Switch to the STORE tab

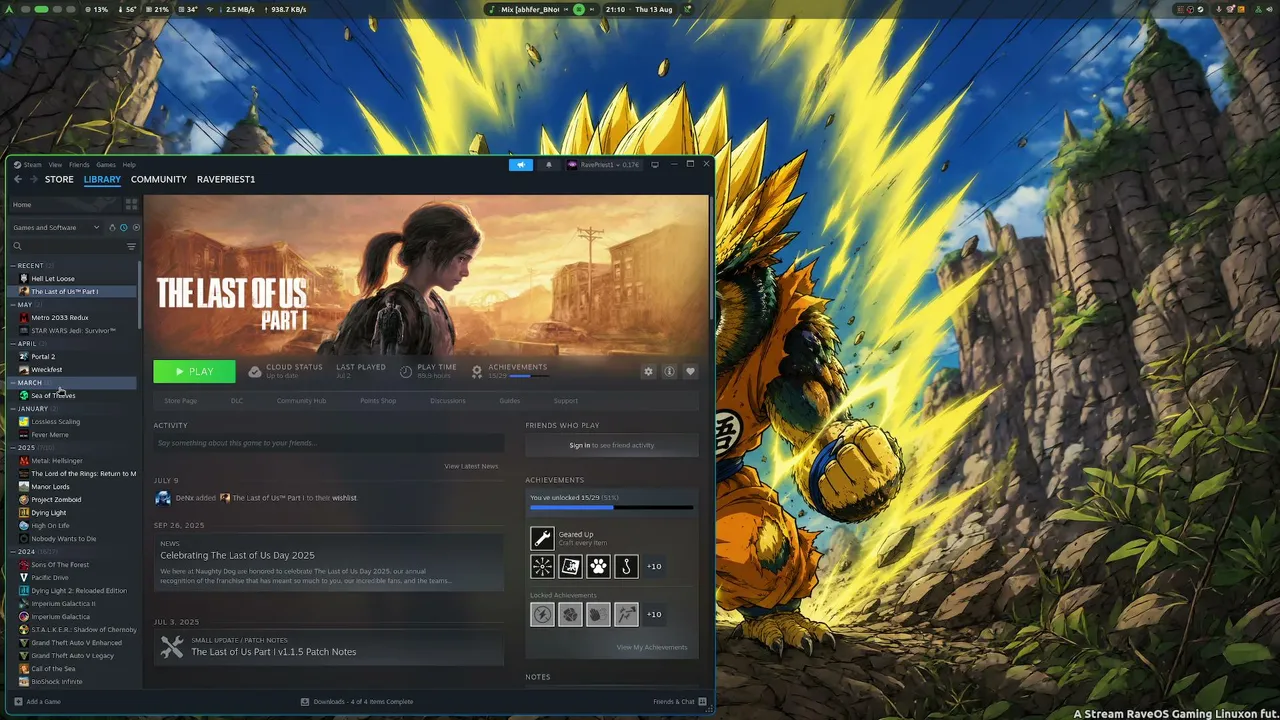59,179
